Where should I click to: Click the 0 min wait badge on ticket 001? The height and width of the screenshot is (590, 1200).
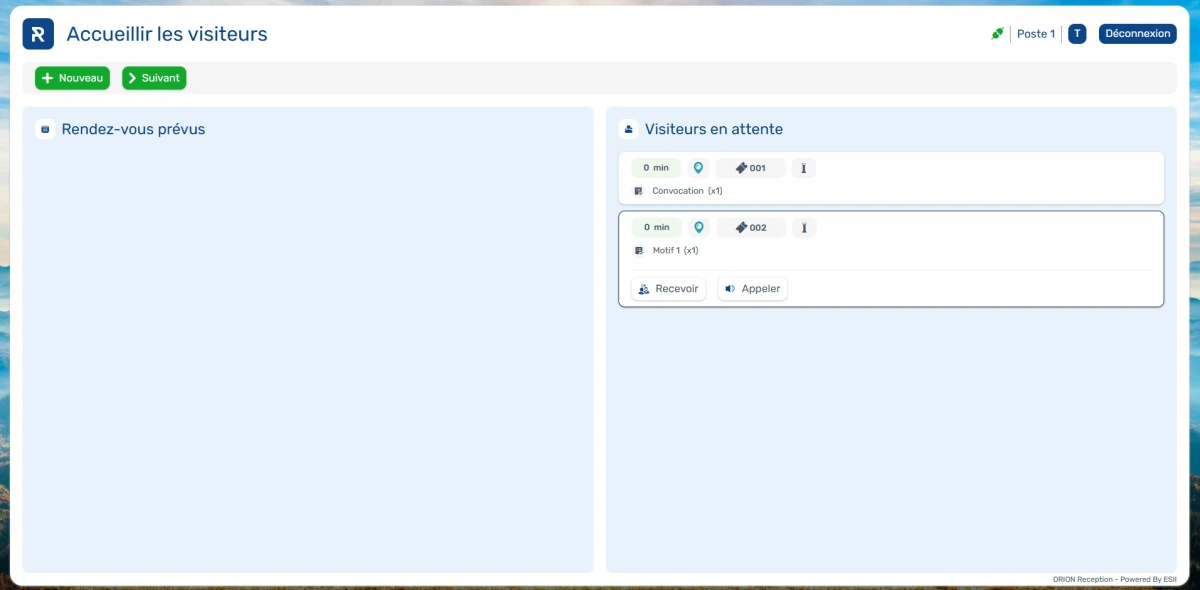[x=656, y=168]
